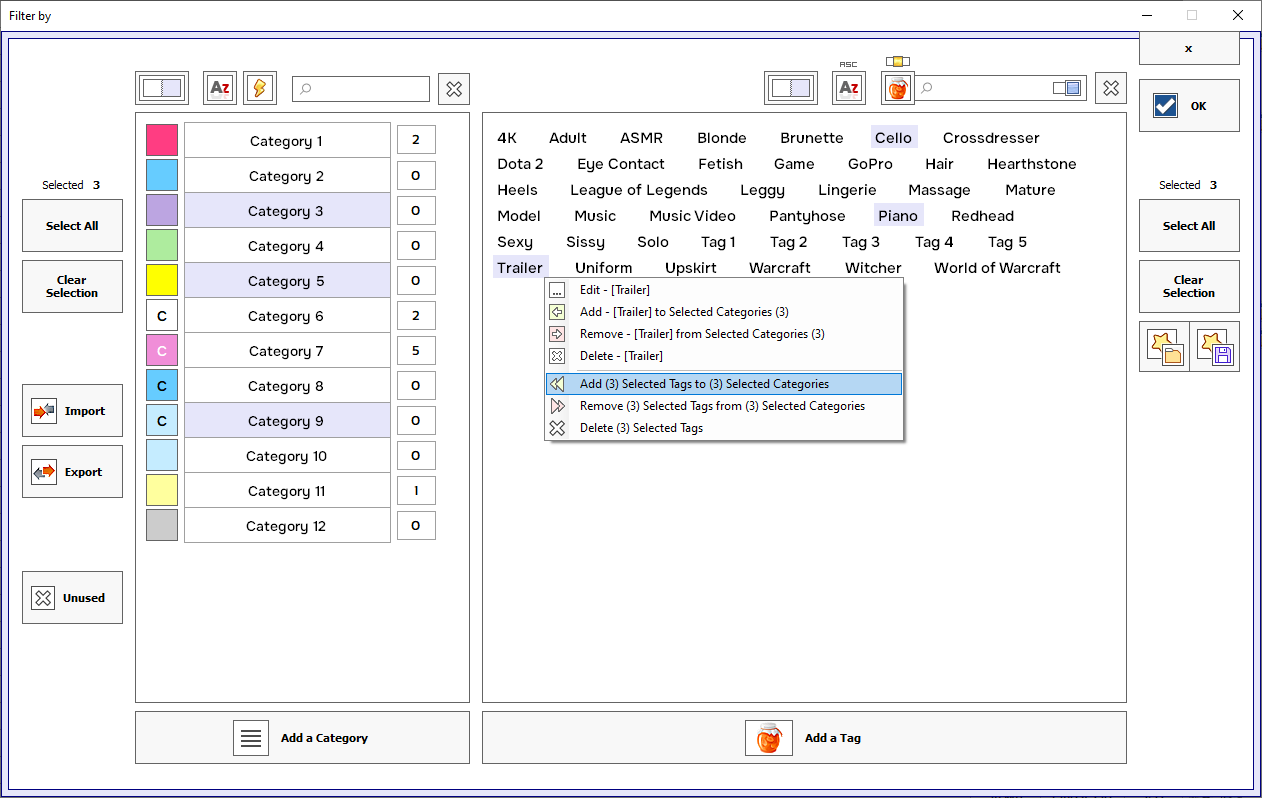Choose Delete - [Trailer] menu entry
Viewport: 1262px width, 798px height.
(x=725, y=356)
